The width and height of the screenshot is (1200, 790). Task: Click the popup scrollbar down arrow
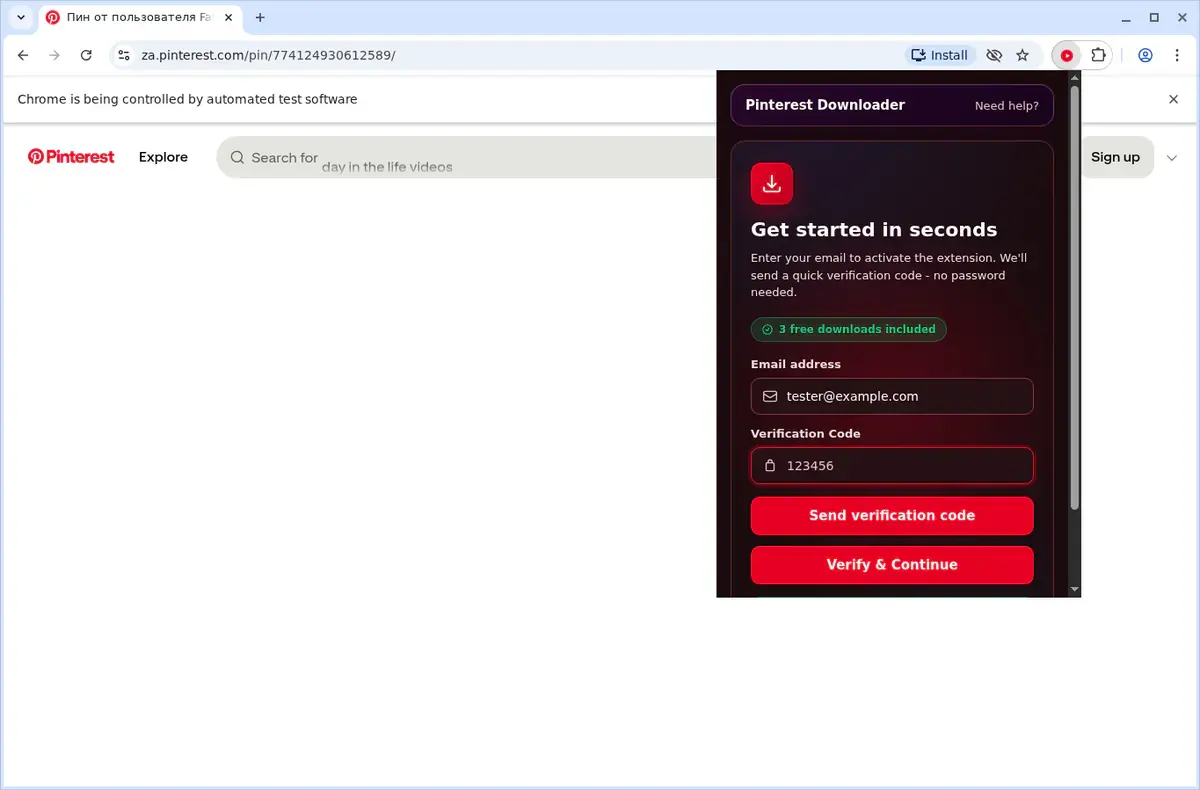click(x=1075, y=590)
